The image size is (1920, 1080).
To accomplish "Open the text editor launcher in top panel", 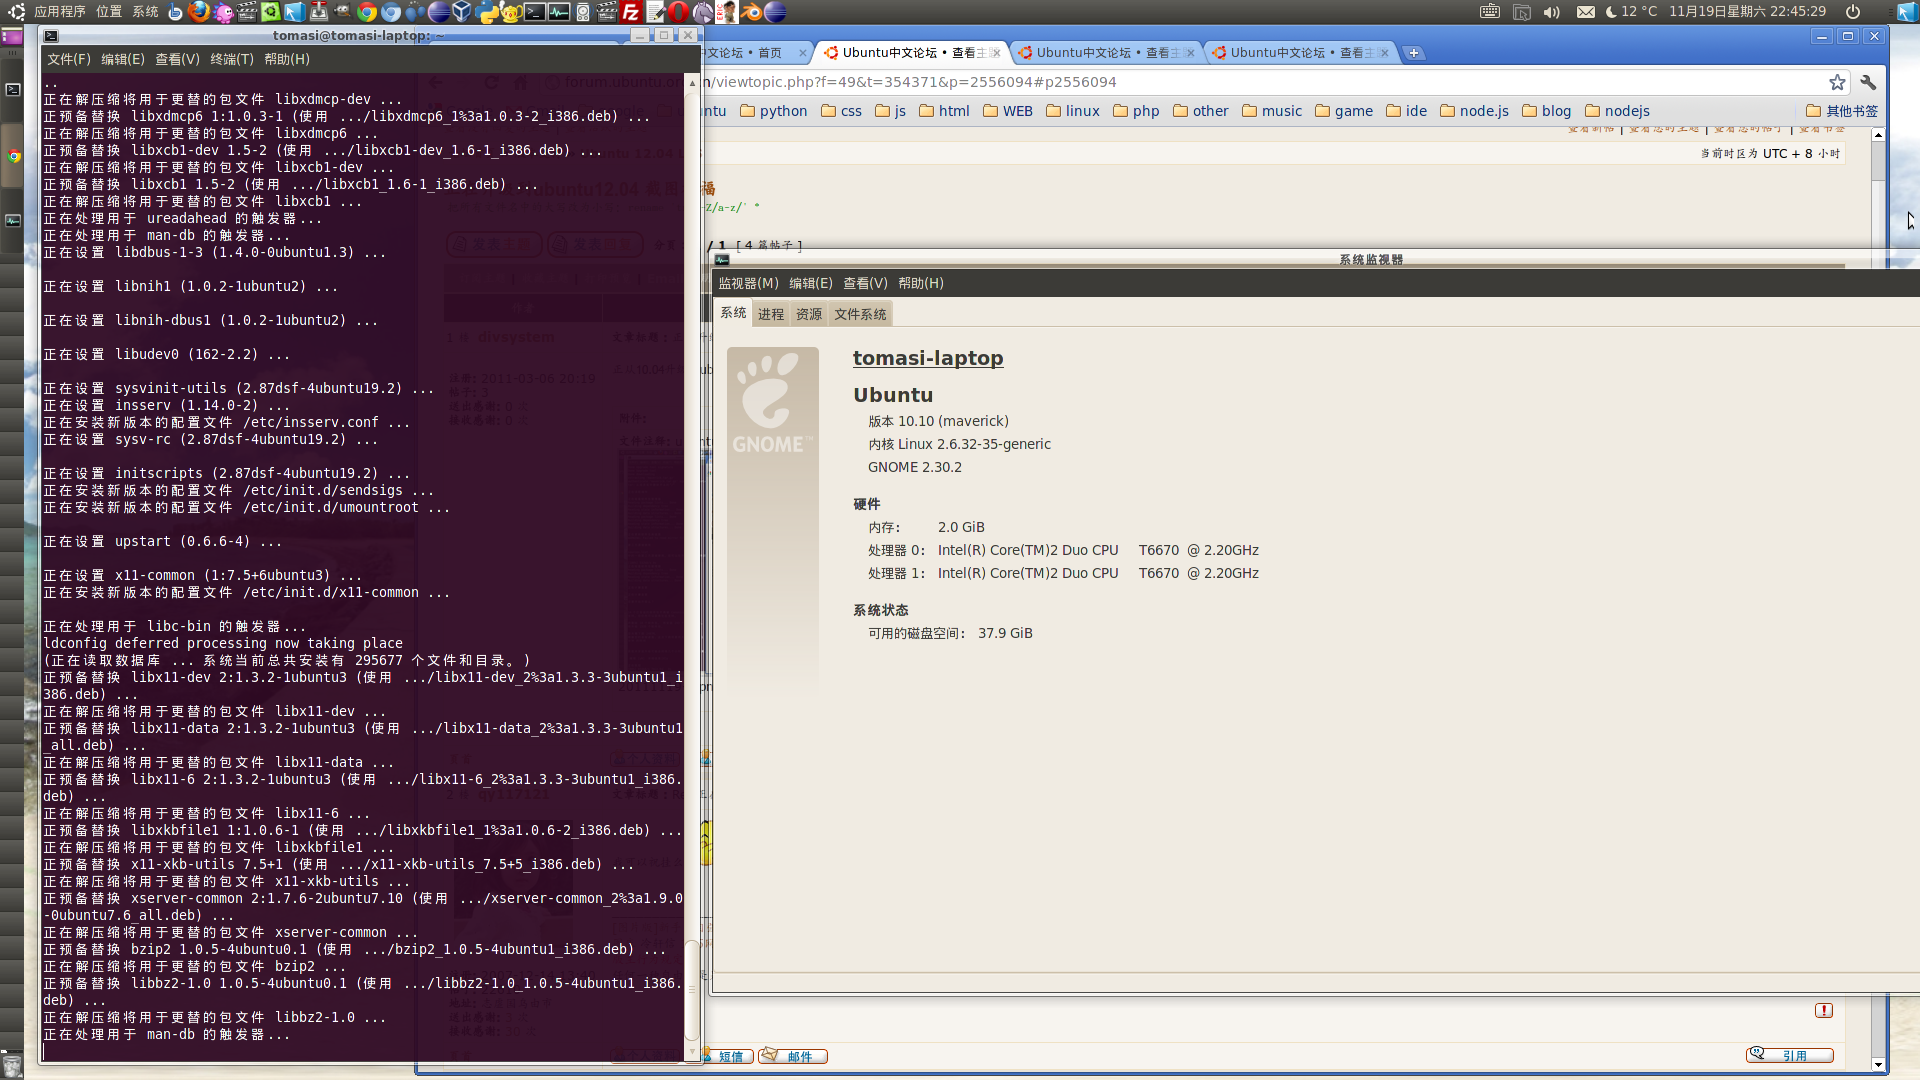I will 655,12.
